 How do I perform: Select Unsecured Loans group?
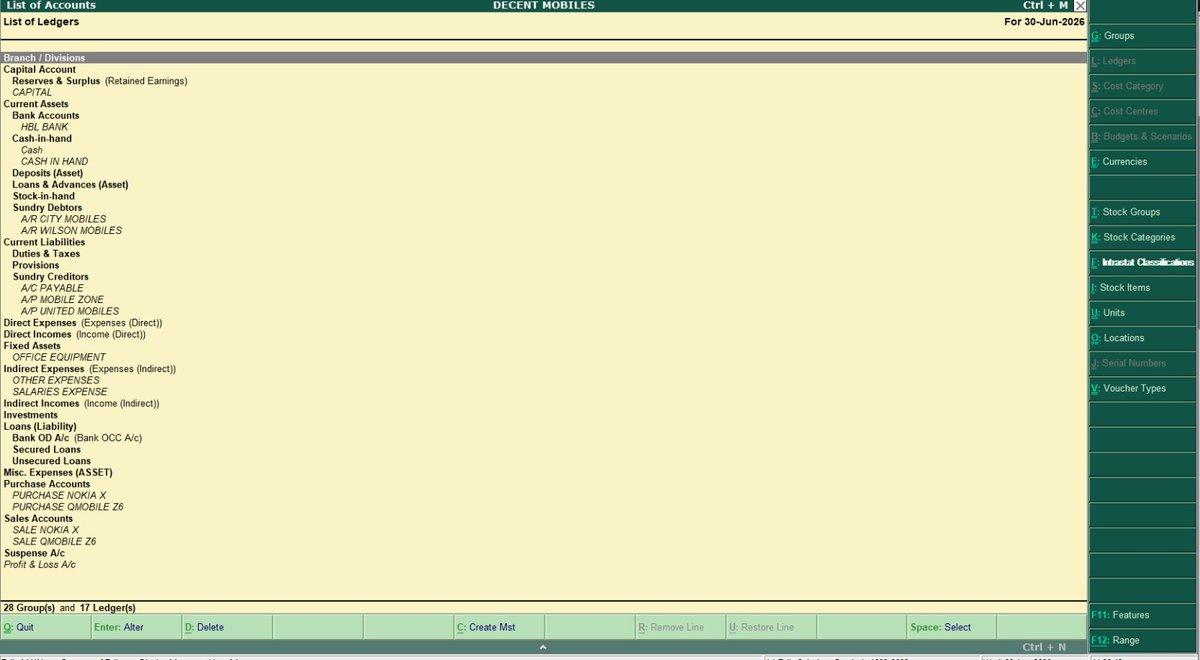pyautogui.click(x=52, y=461)
